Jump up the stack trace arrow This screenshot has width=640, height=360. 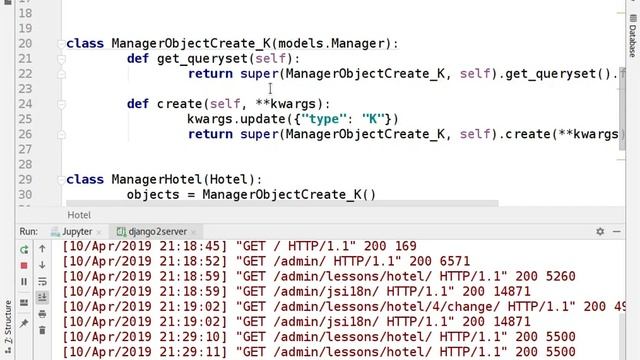click(x=42, y=249)
